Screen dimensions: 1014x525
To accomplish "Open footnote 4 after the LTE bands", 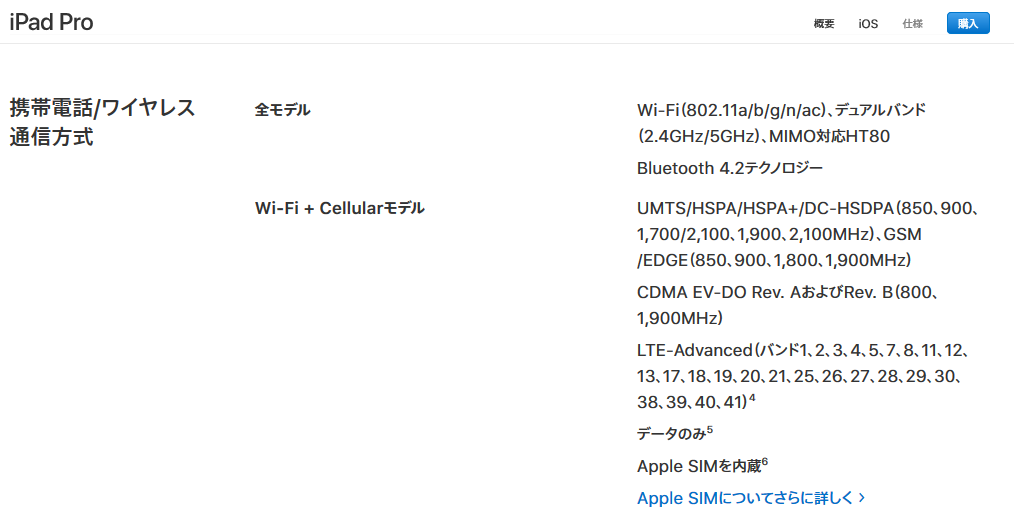I will tap(752, 398).
